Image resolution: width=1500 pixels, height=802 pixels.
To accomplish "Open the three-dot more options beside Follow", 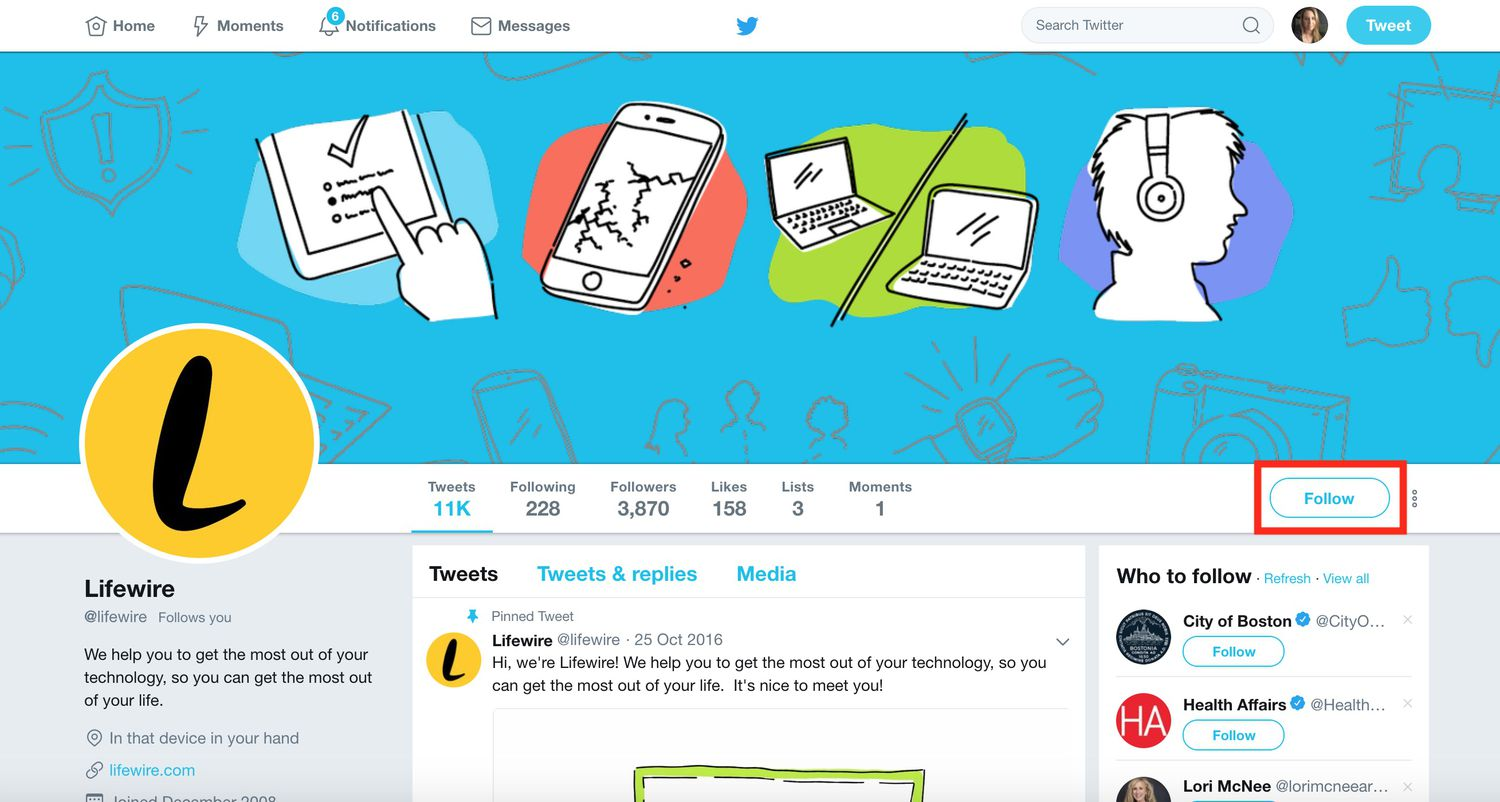I will point(1414,498).
